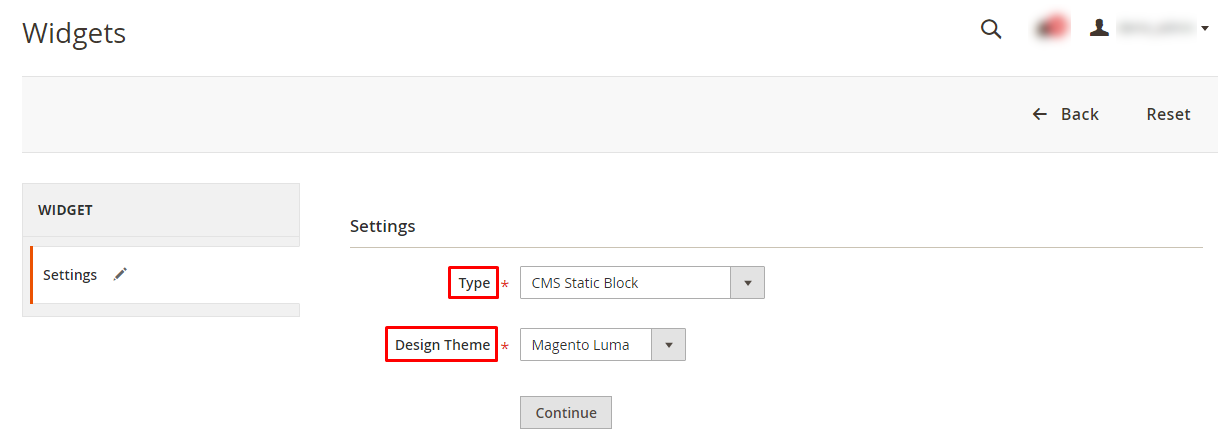Open the Design Theme select box

[603, 345]
